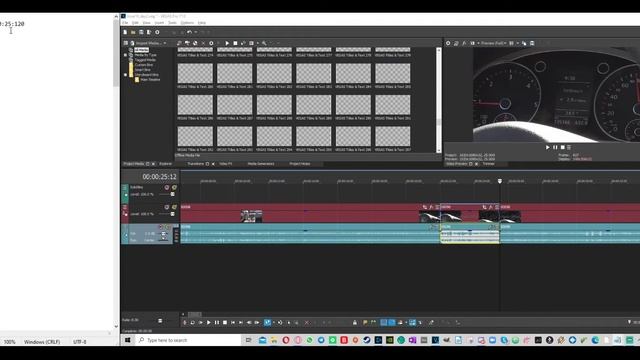The width and height of the screenshot is (640, 360).
Task: Adjust the audio track volume slider
Action: click(x=164, y=234)
